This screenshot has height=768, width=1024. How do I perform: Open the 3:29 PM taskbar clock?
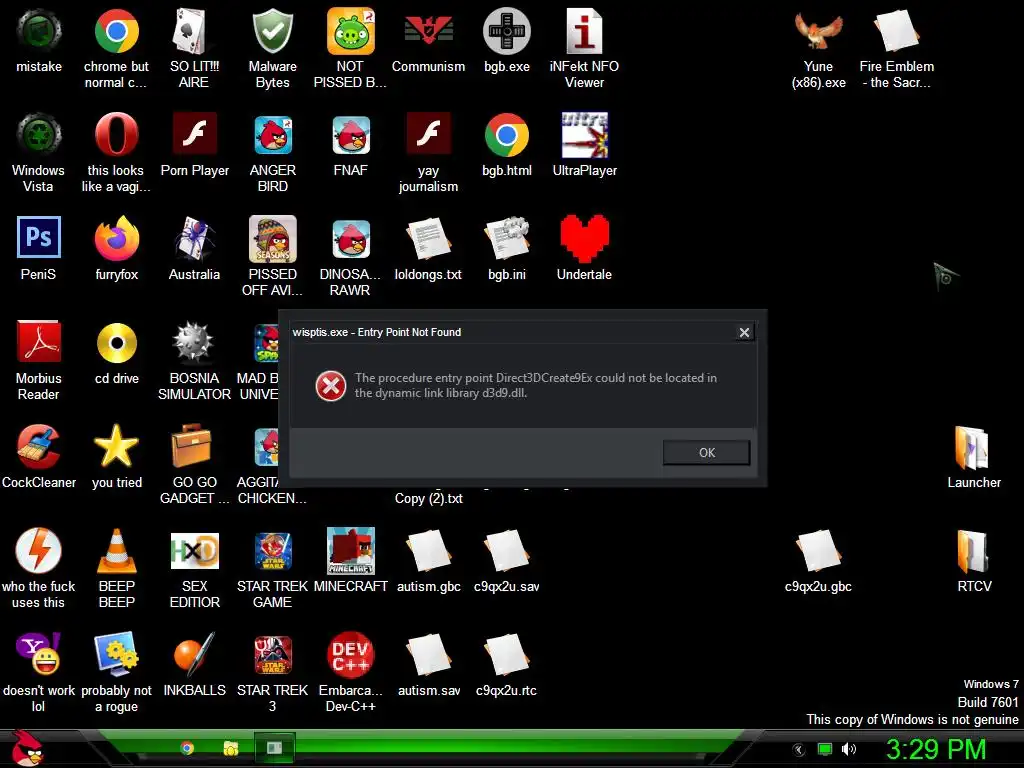[935, 749]
